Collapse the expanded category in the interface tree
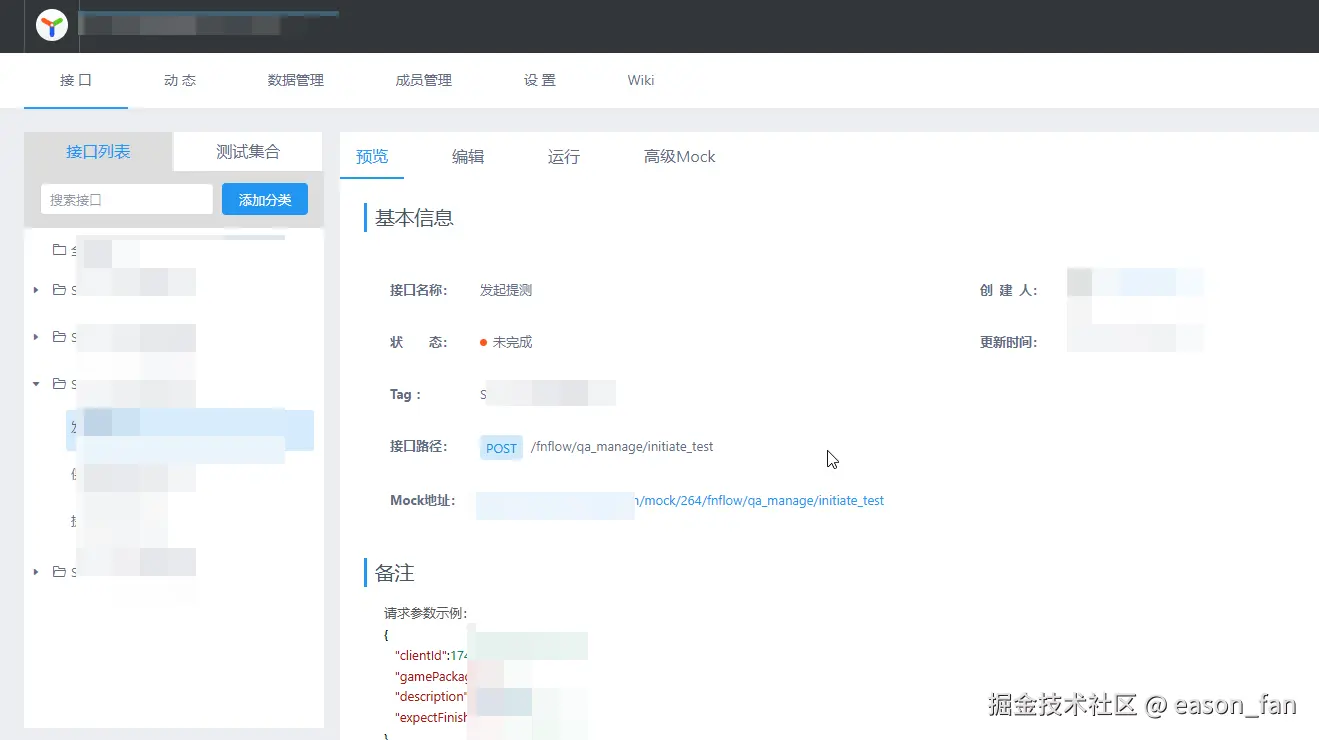The height and width of the screenshot is (740, 1319). click(36, 384)
